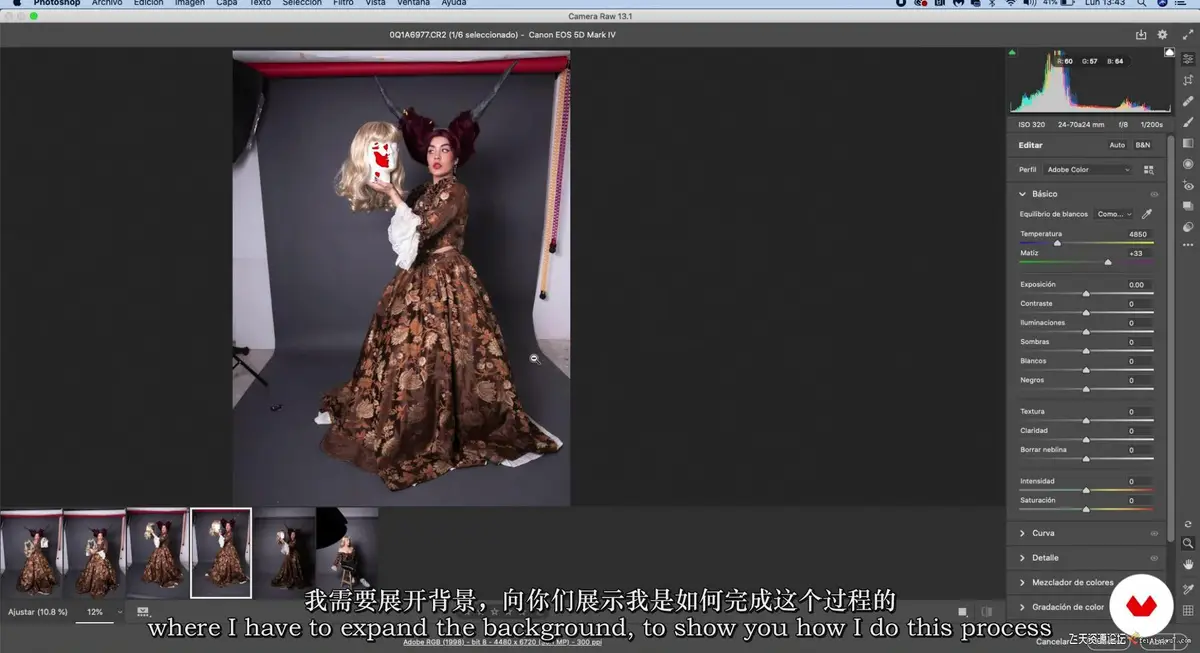1200x653 pixels.
Task: Select the Color Sampler tool
Action: coord(1188,589)
